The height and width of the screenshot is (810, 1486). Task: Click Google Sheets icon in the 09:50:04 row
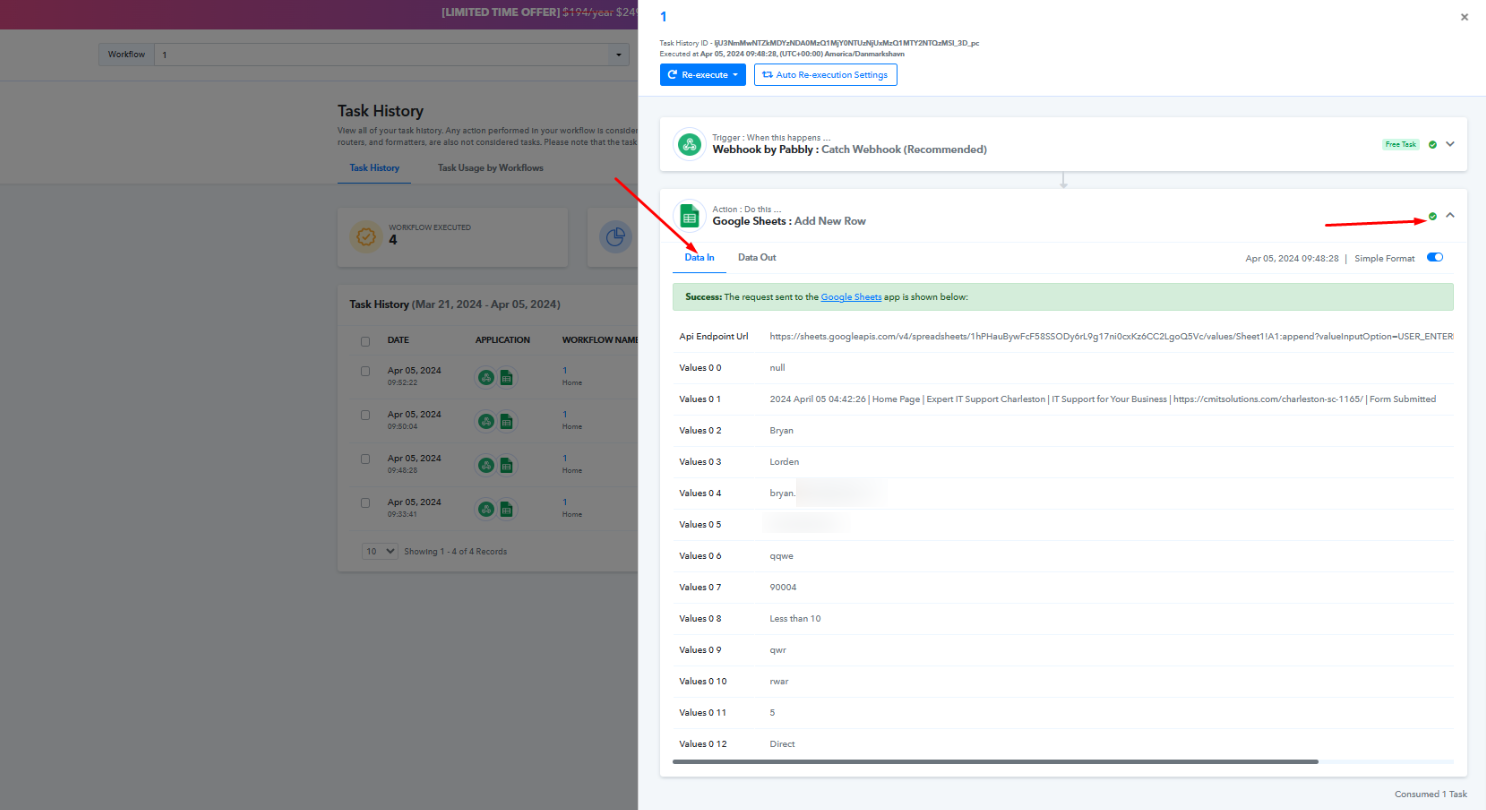click(507, 421)
